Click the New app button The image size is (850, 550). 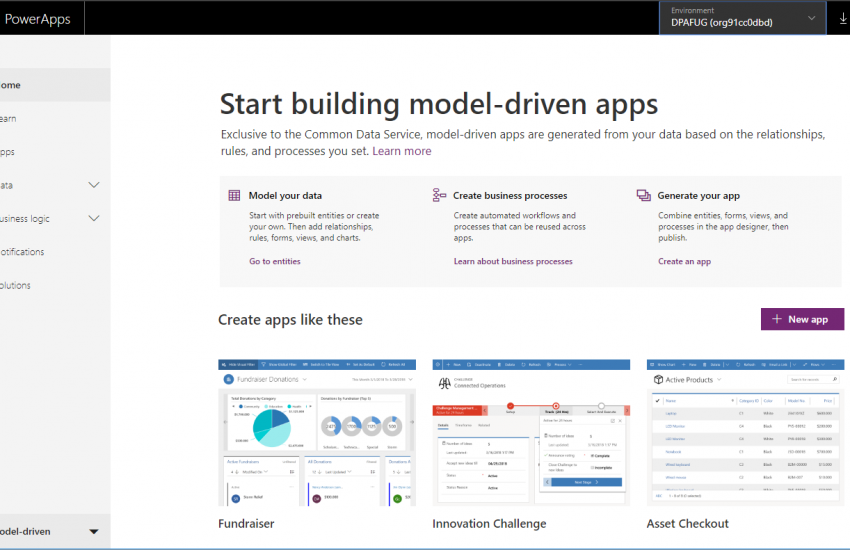tap(802, 319)
